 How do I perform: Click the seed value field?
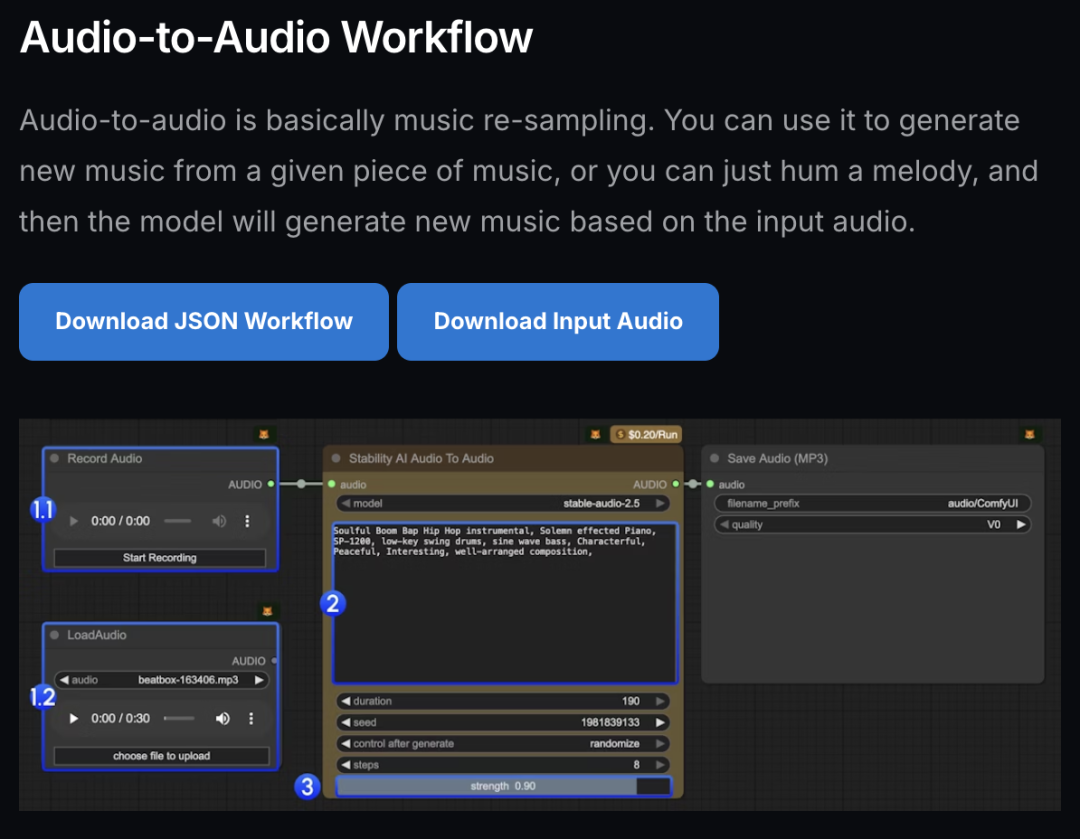point(503,723)
